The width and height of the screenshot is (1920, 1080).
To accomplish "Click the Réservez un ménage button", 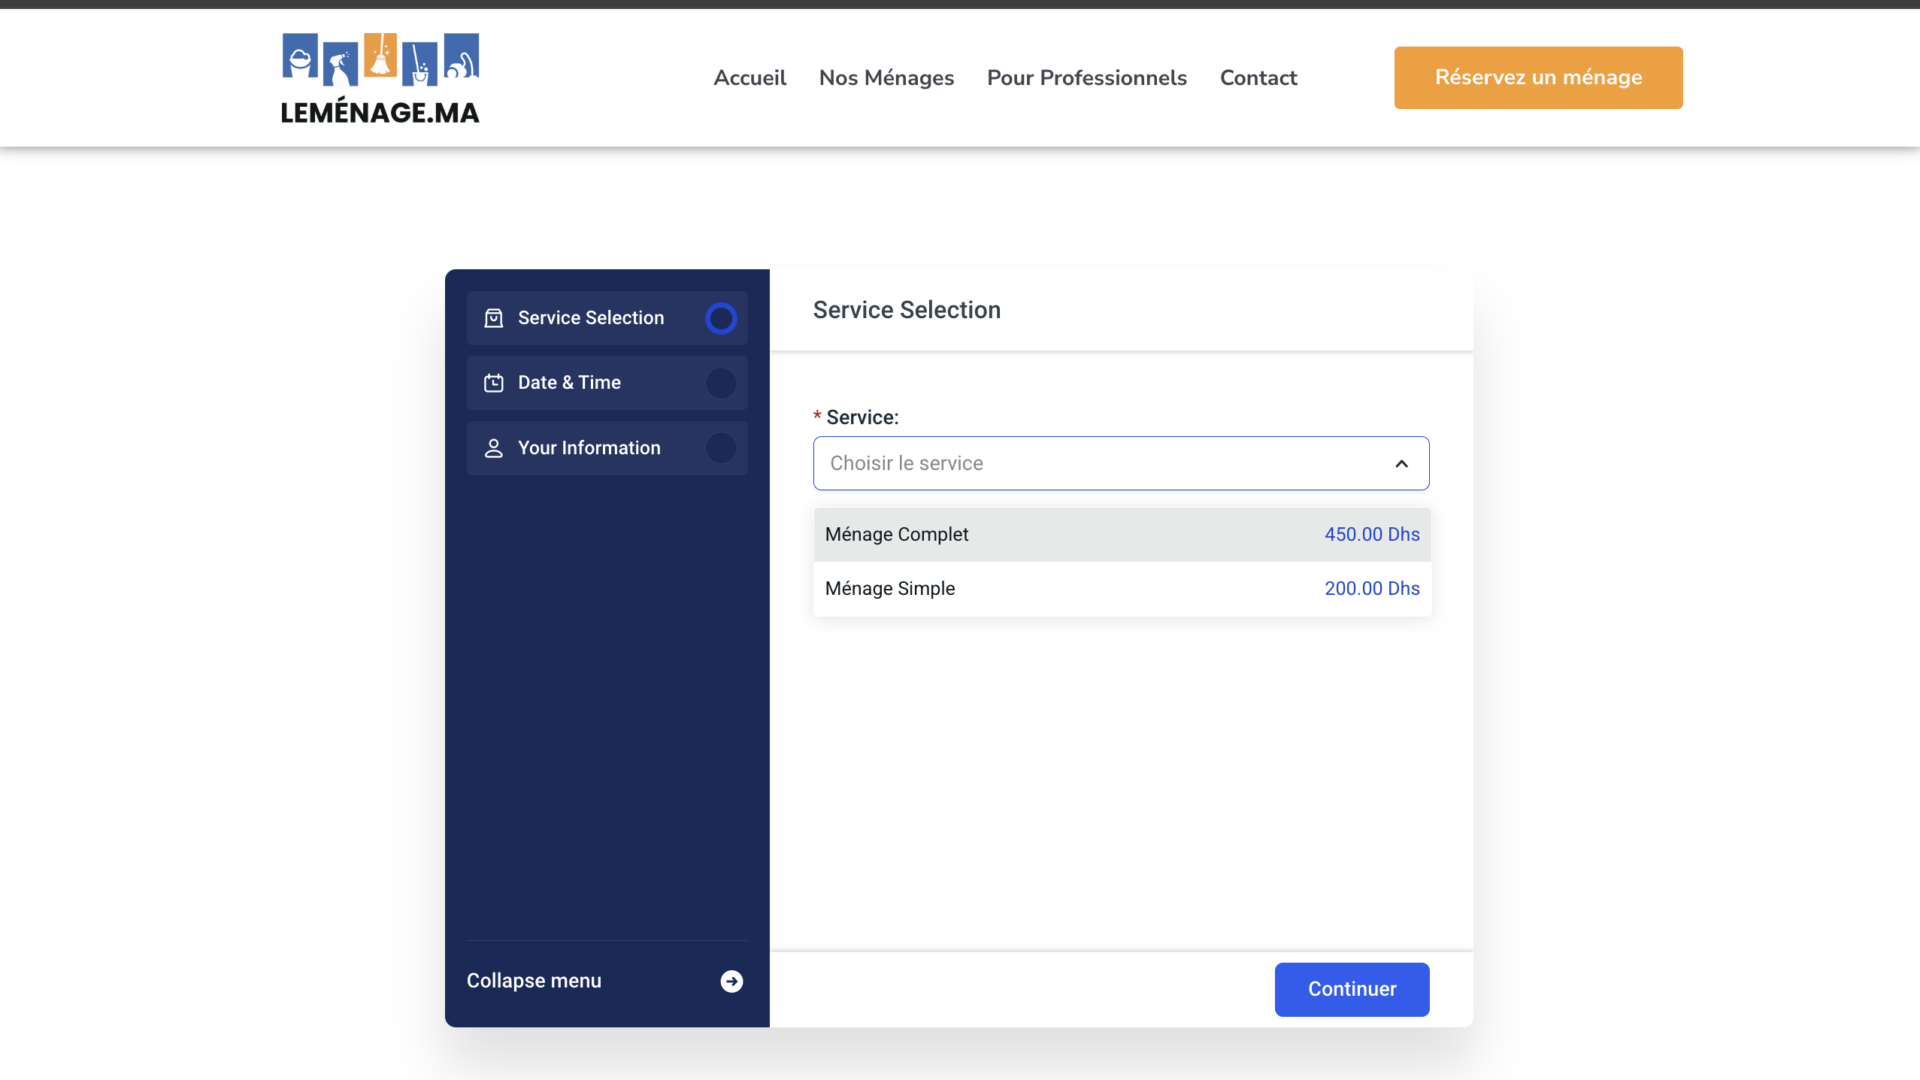I will tap(1538, 78).
